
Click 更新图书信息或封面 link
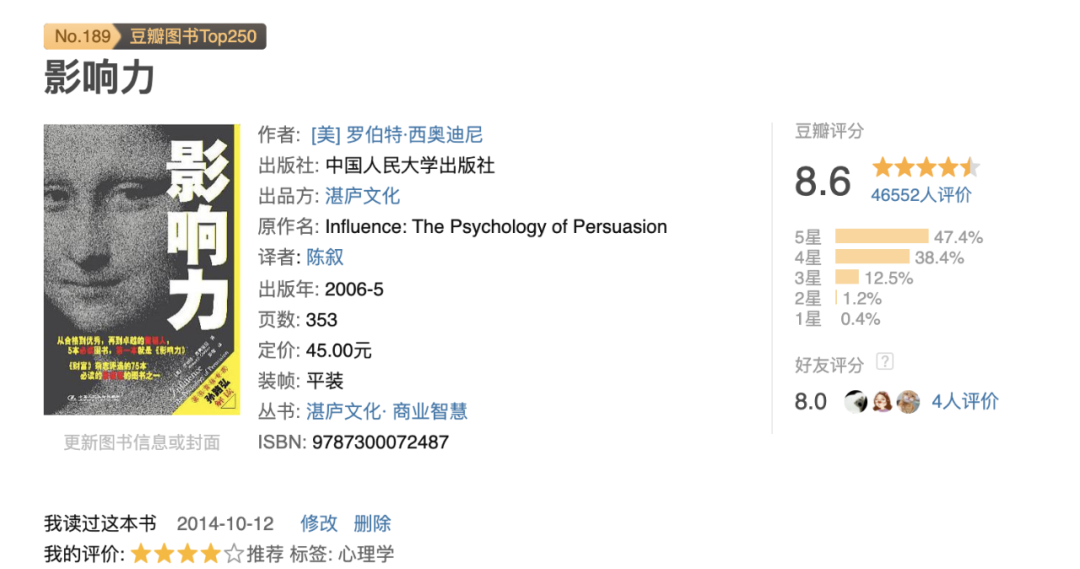tap(142, 442)
